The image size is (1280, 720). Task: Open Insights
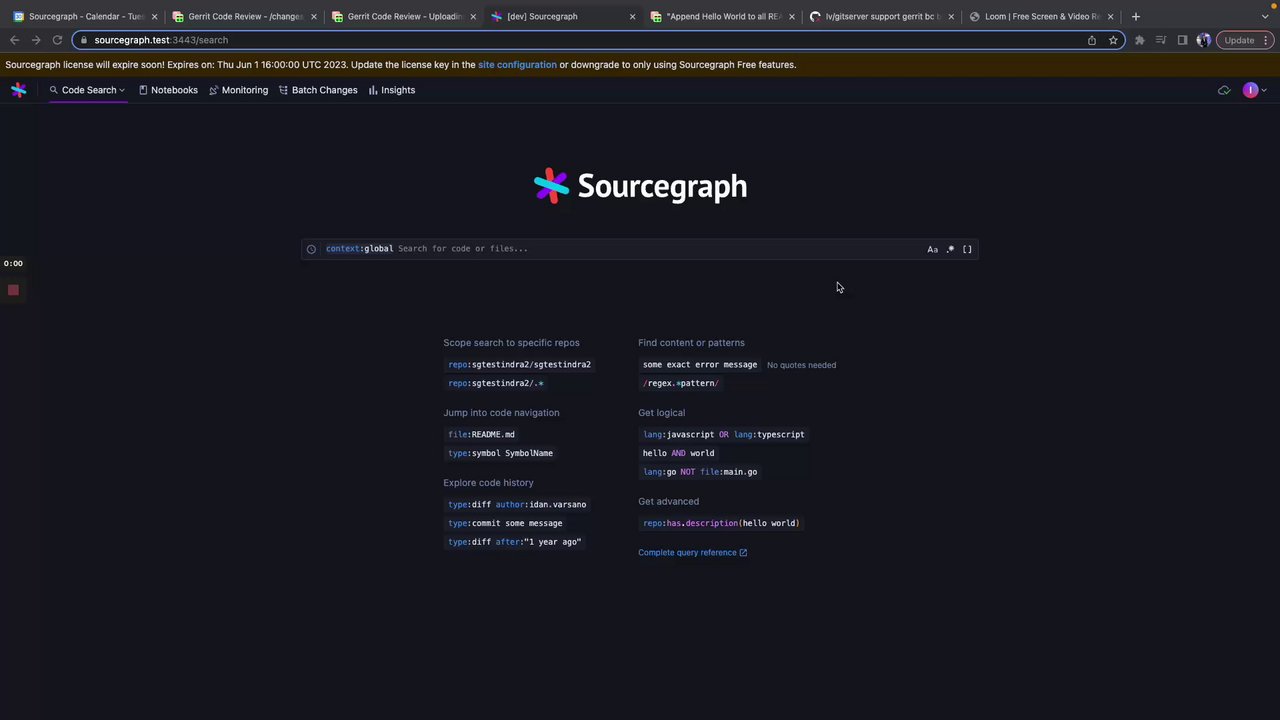391,90
